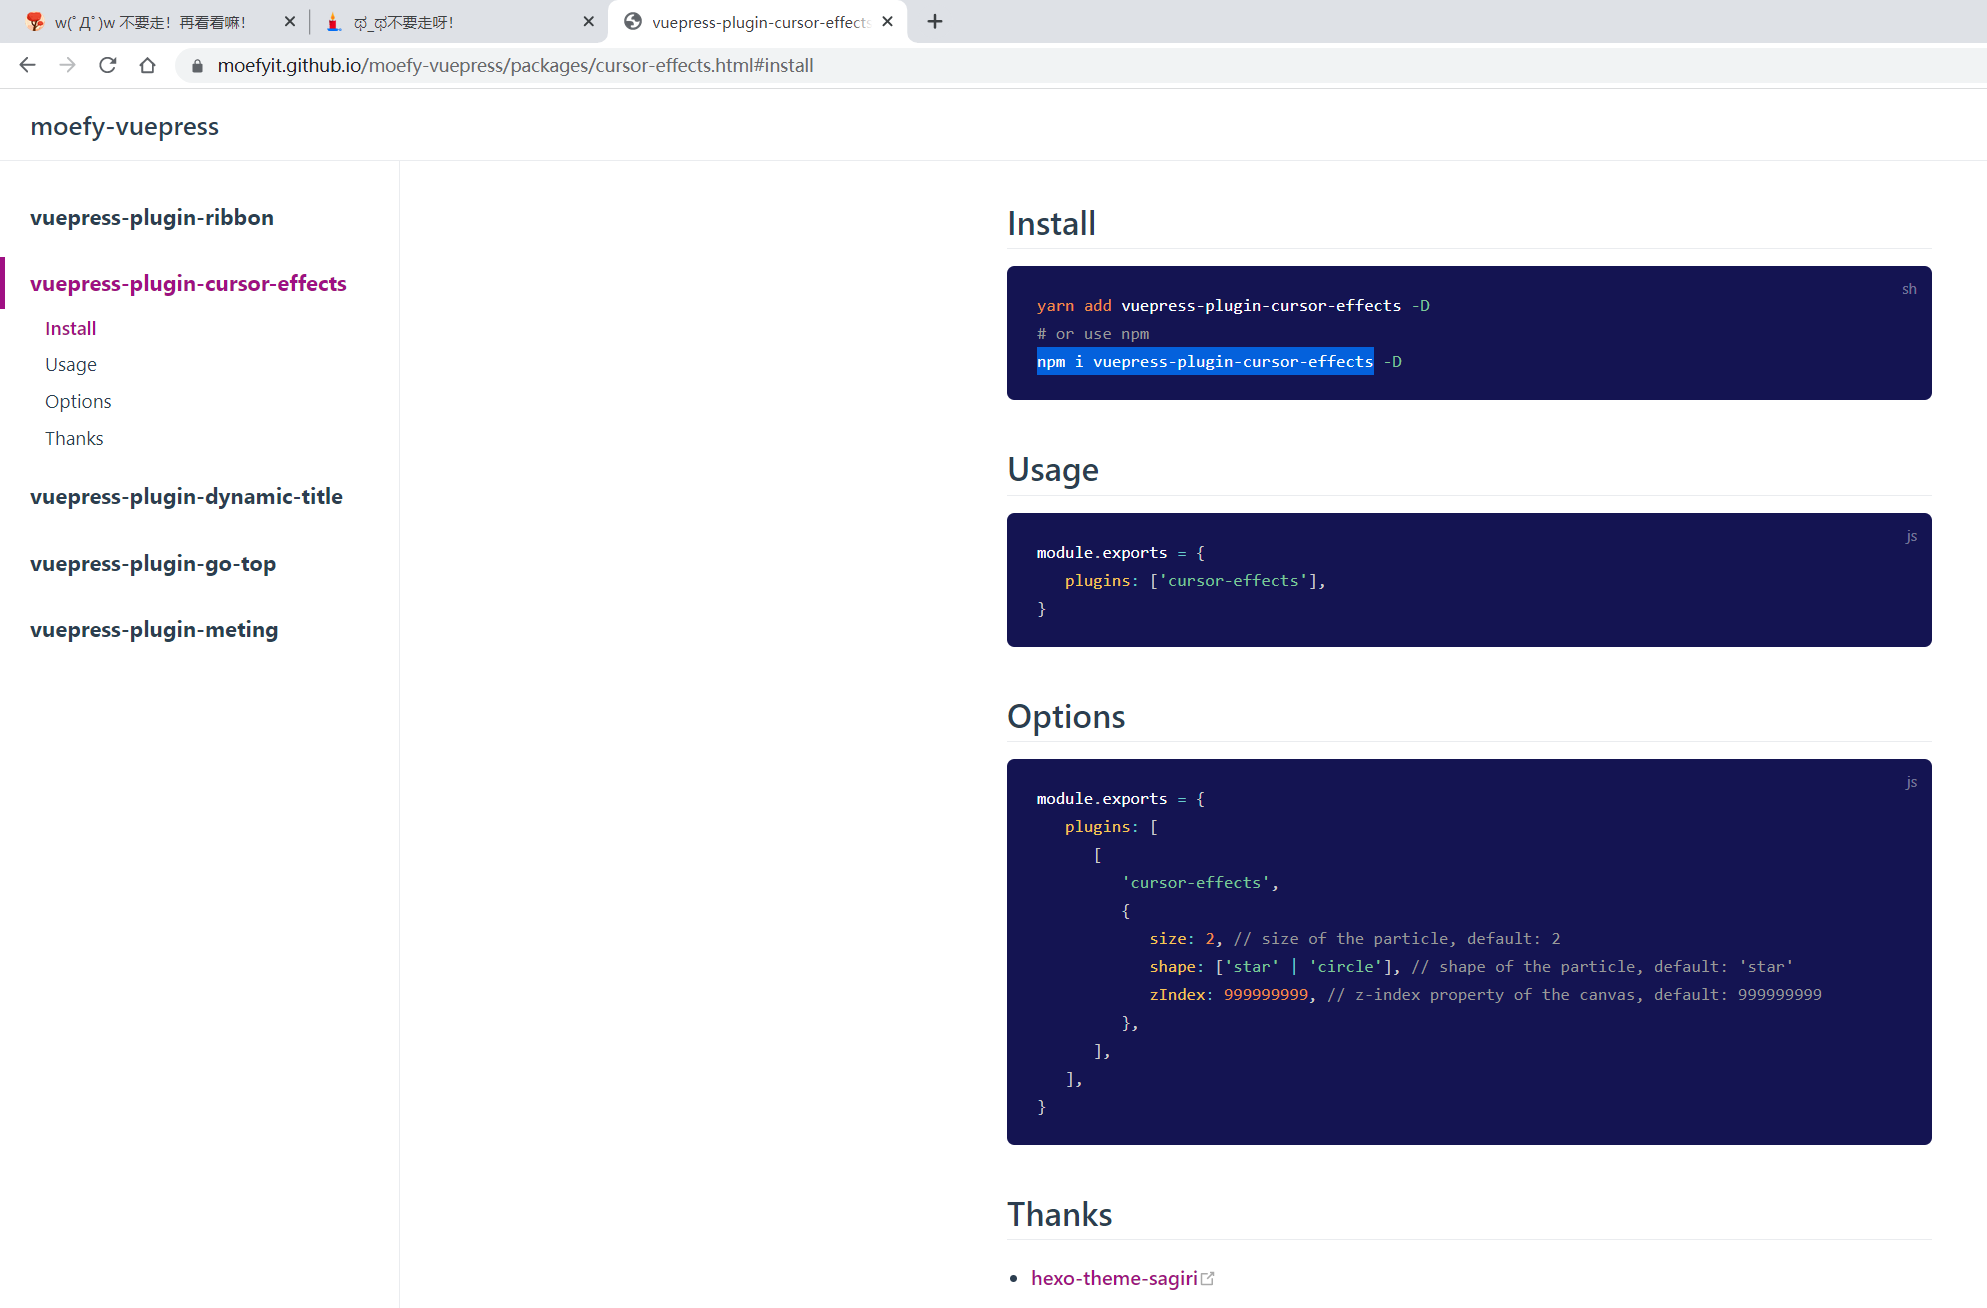This screenshot has width=1987, height=1308.
Task: Close the second tab with candle favicon
Action: coord(588,22)
